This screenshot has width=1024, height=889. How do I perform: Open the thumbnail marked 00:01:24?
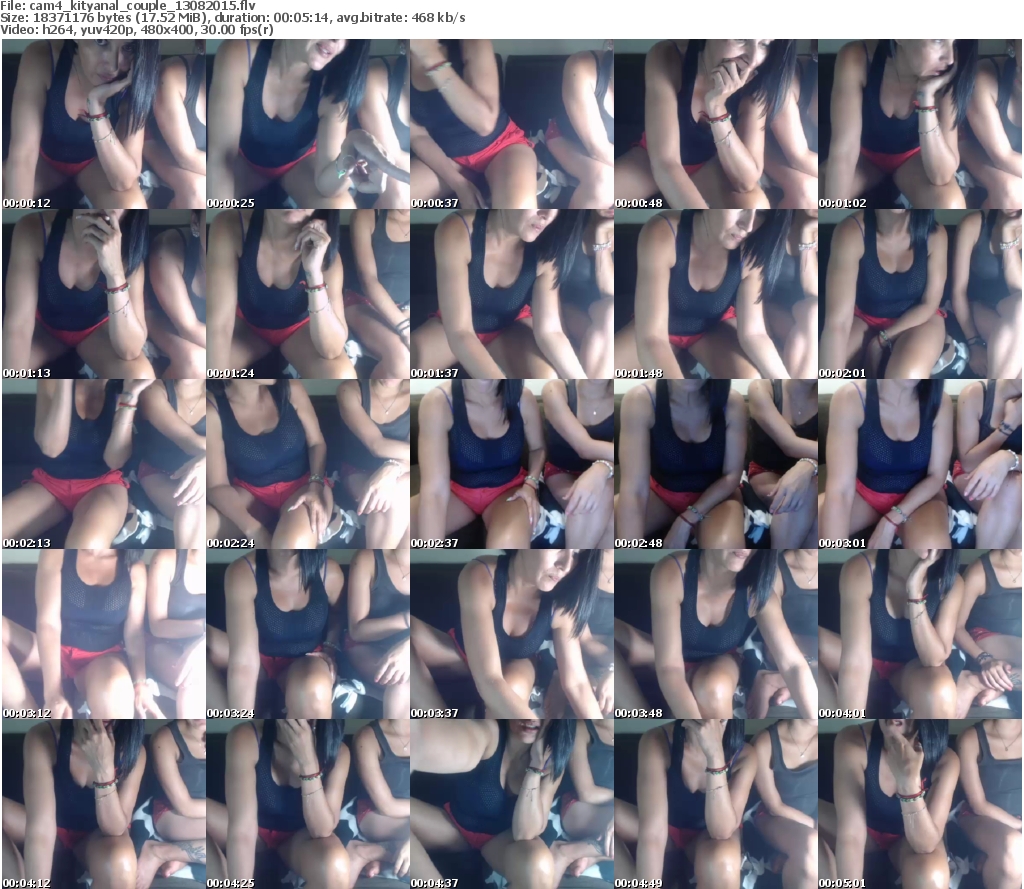308,294
